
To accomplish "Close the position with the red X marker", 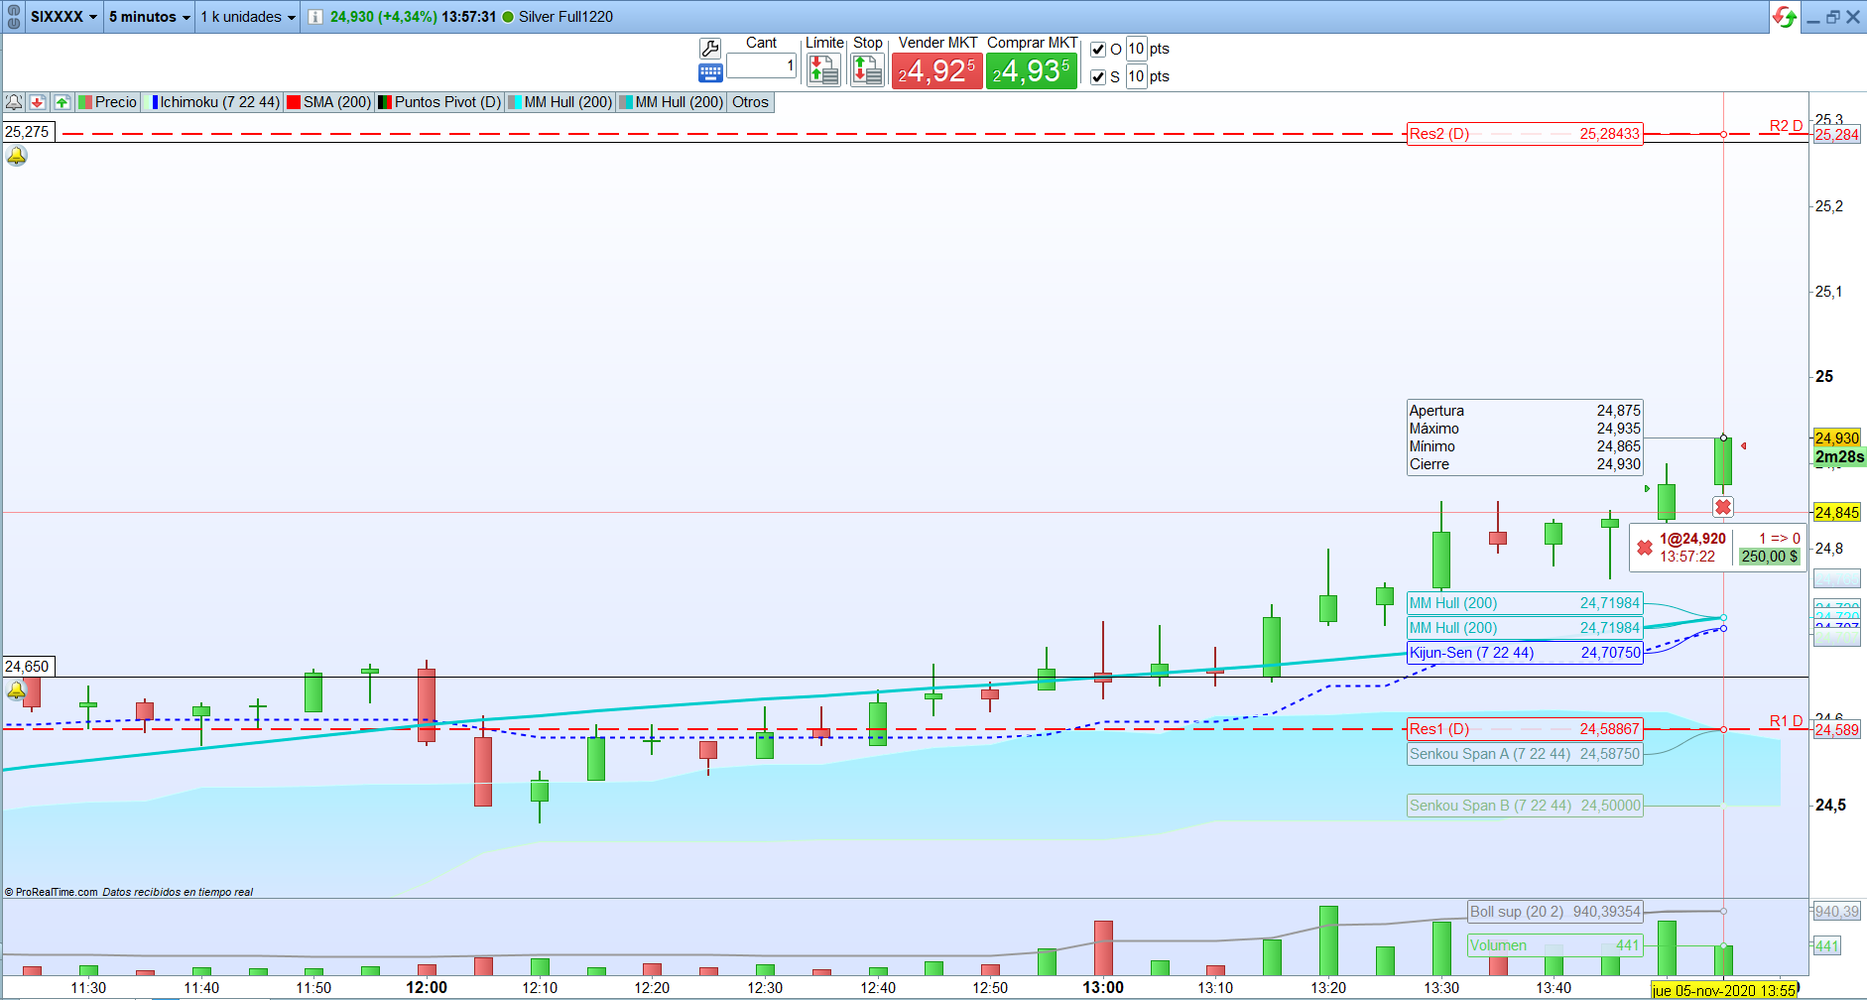I will [x=1722, y=507].
